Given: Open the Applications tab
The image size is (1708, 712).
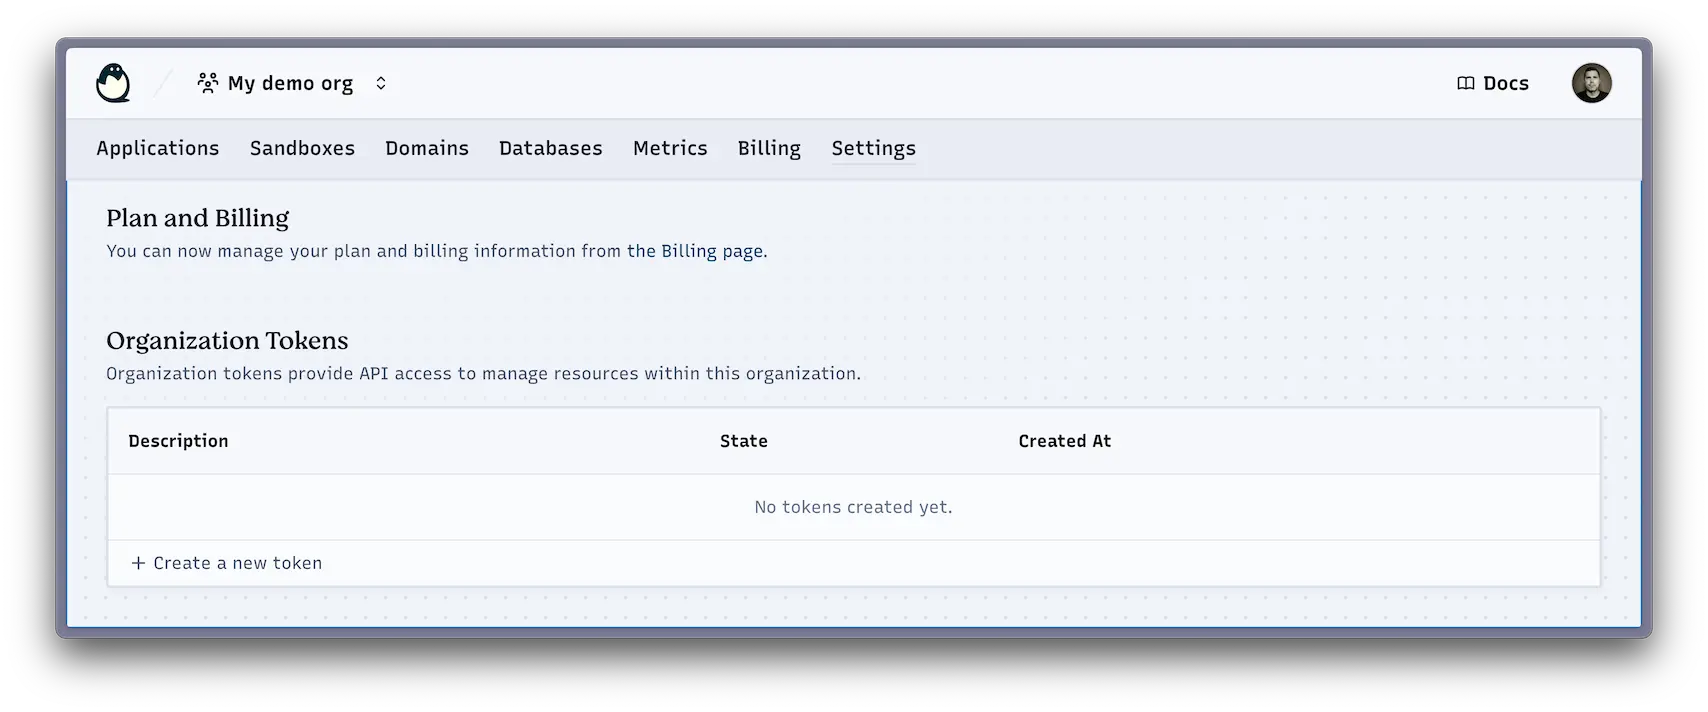Looking at the screenshot, I should tap(157, 148).
